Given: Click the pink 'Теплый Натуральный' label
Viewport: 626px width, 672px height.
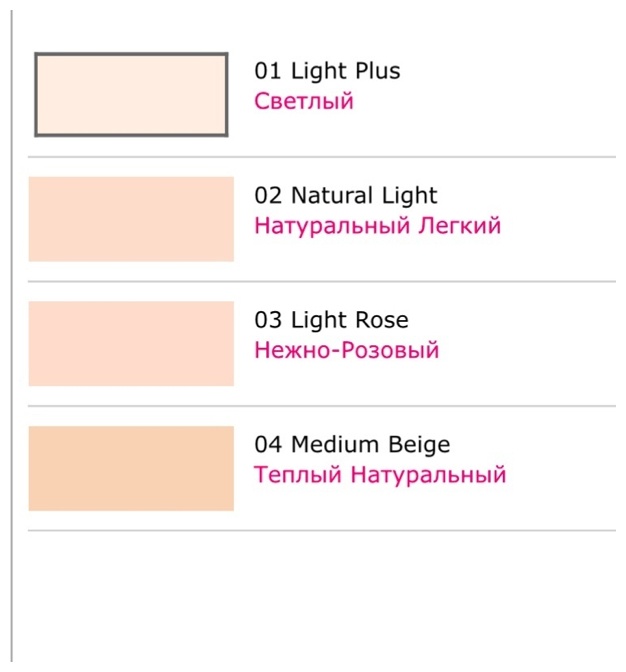Looking at the screenshot, I should coord(380,475).
